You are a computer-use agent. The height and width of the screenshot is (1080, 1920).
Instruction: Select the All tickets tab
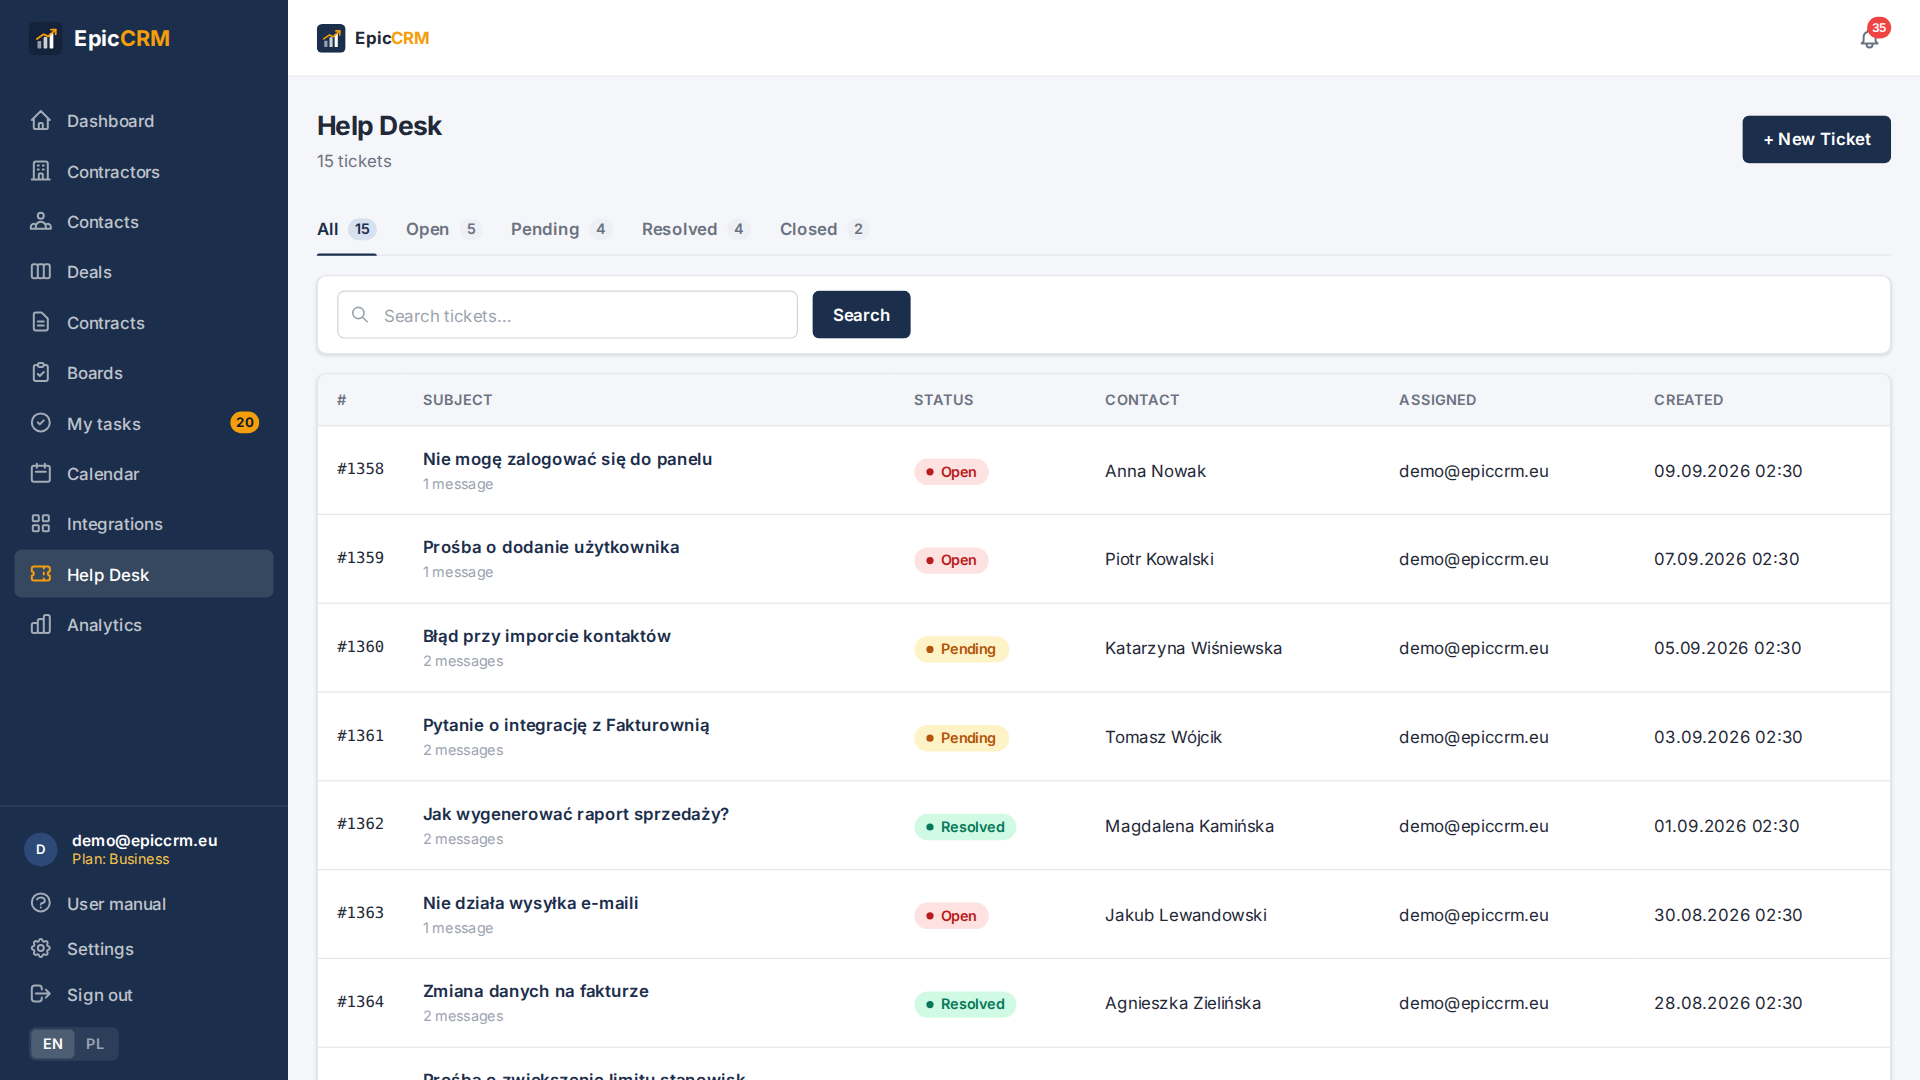346,229
